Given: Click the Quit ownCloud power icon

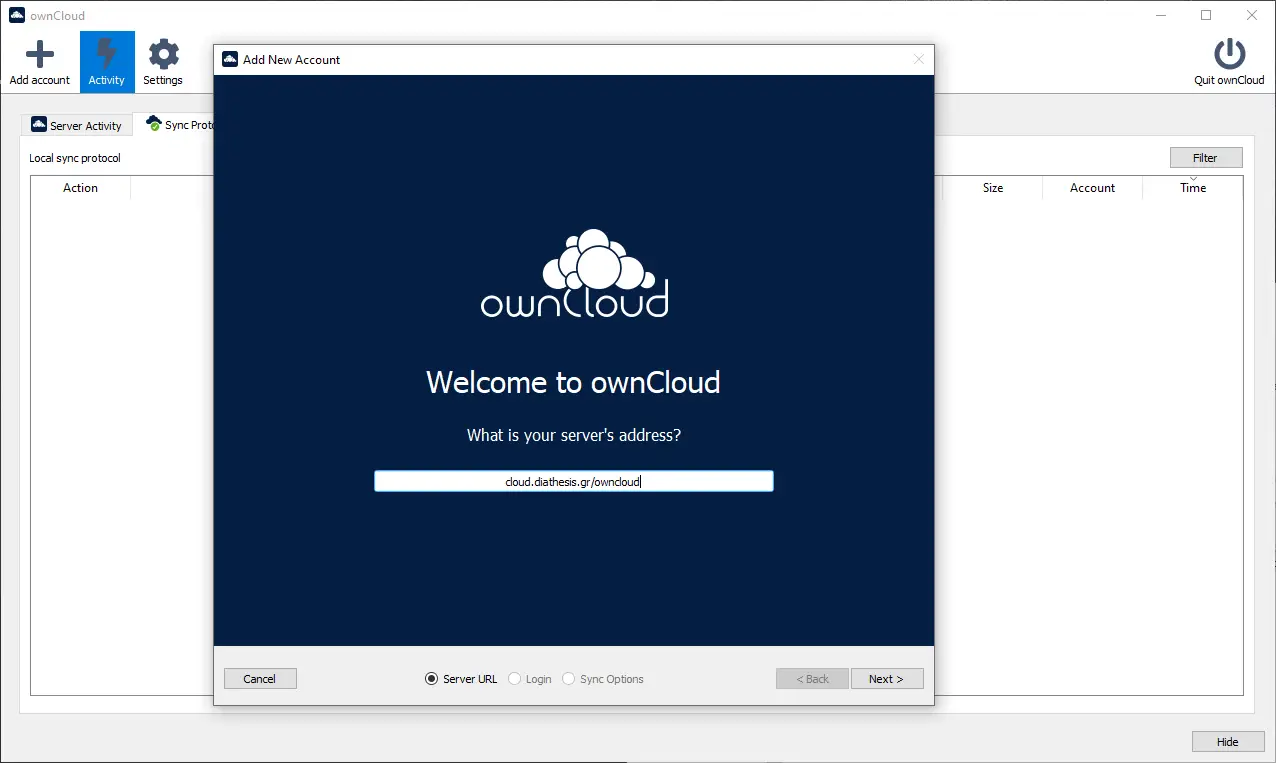Looking at the screenshot, I should (1229, 54).
